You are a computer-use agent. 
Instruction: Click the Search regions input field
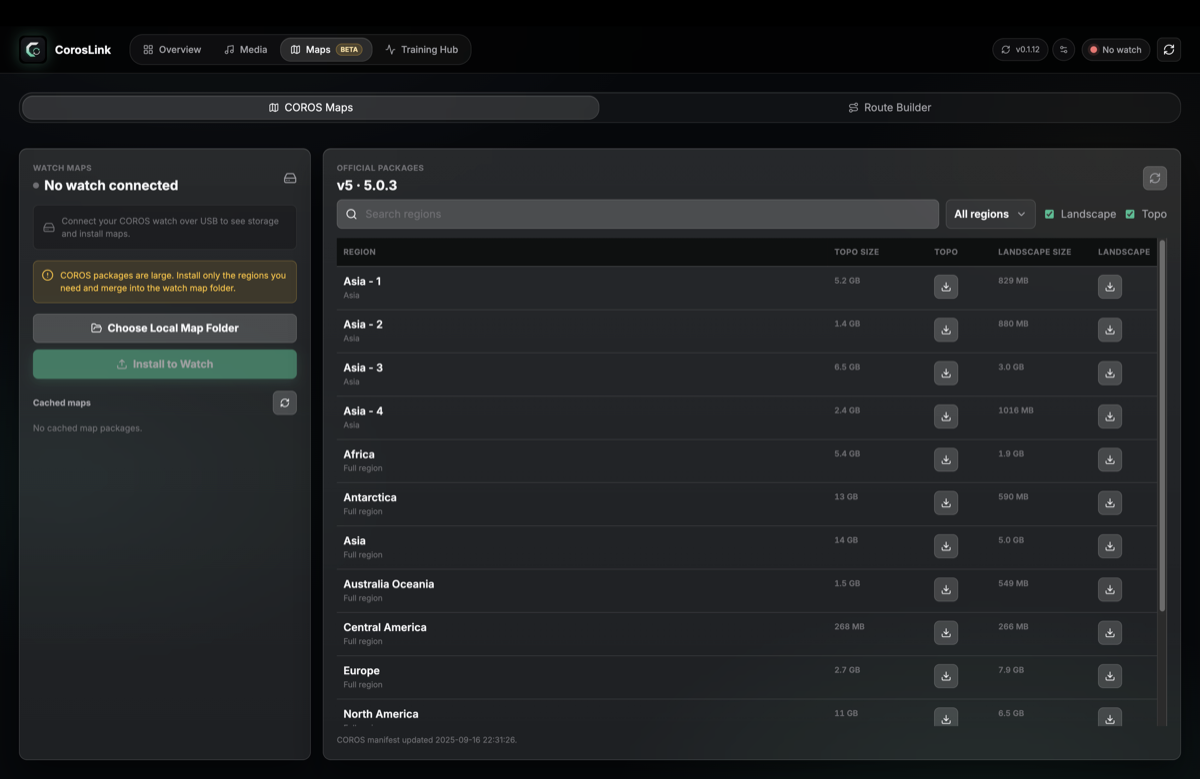(638, 214)
